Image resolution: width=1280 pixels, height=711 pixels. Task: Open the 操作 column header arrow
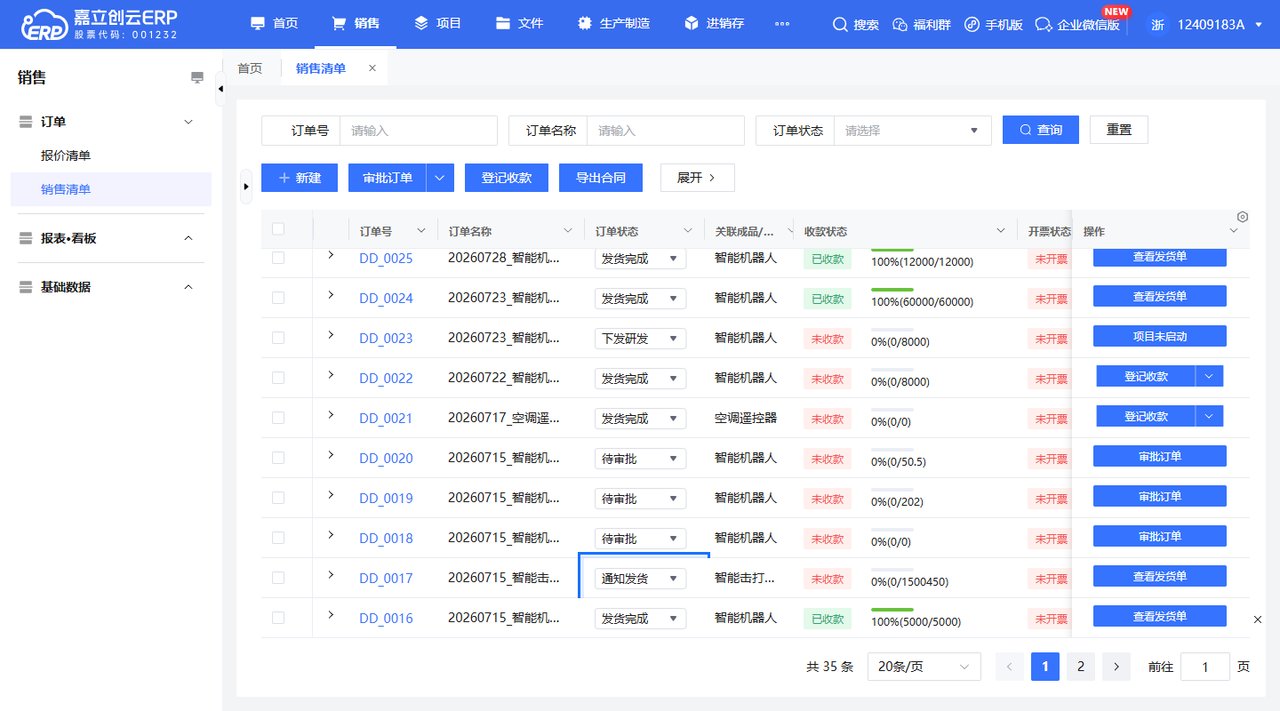[1233, 231]
